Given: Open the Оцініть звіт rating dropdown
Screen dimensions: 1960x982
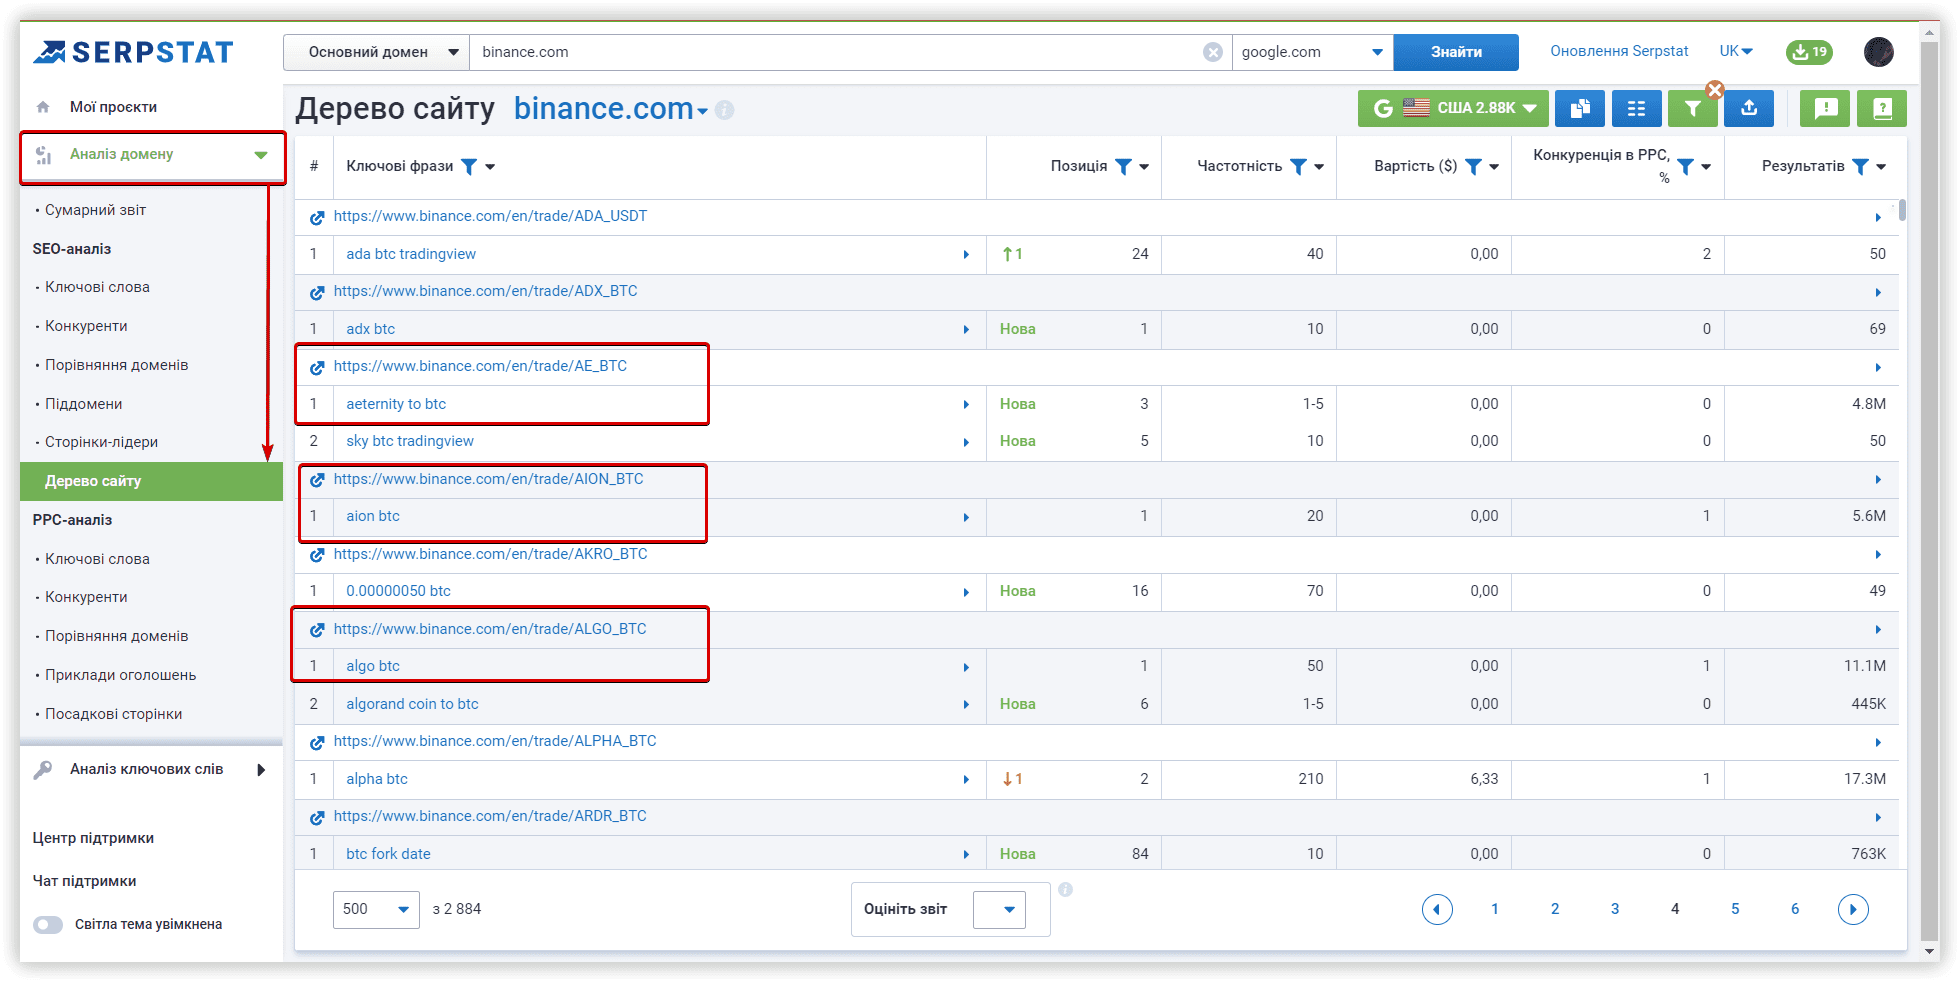Looking at the screenshot, I should coord(1000,909).
